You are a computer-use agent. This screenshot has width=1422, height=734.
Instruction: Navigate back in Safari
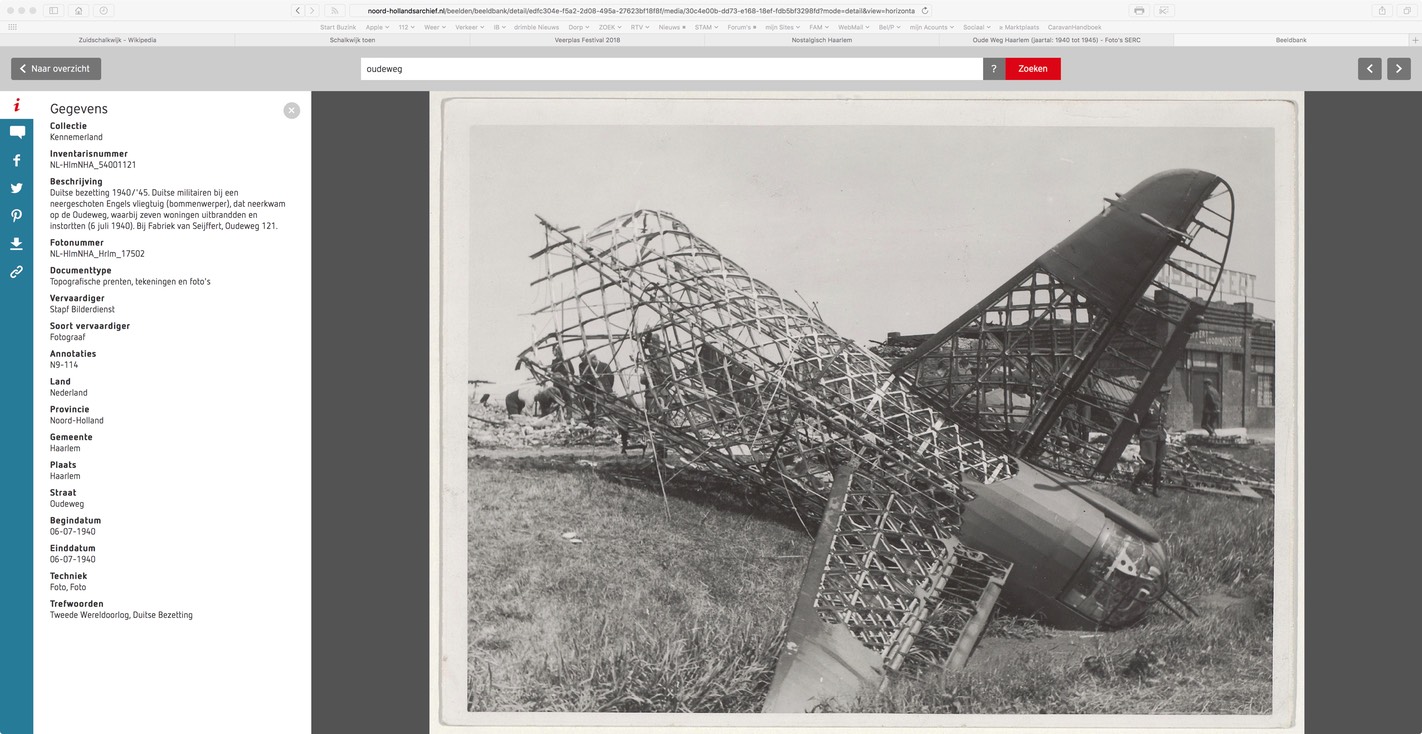pos(297,10)
